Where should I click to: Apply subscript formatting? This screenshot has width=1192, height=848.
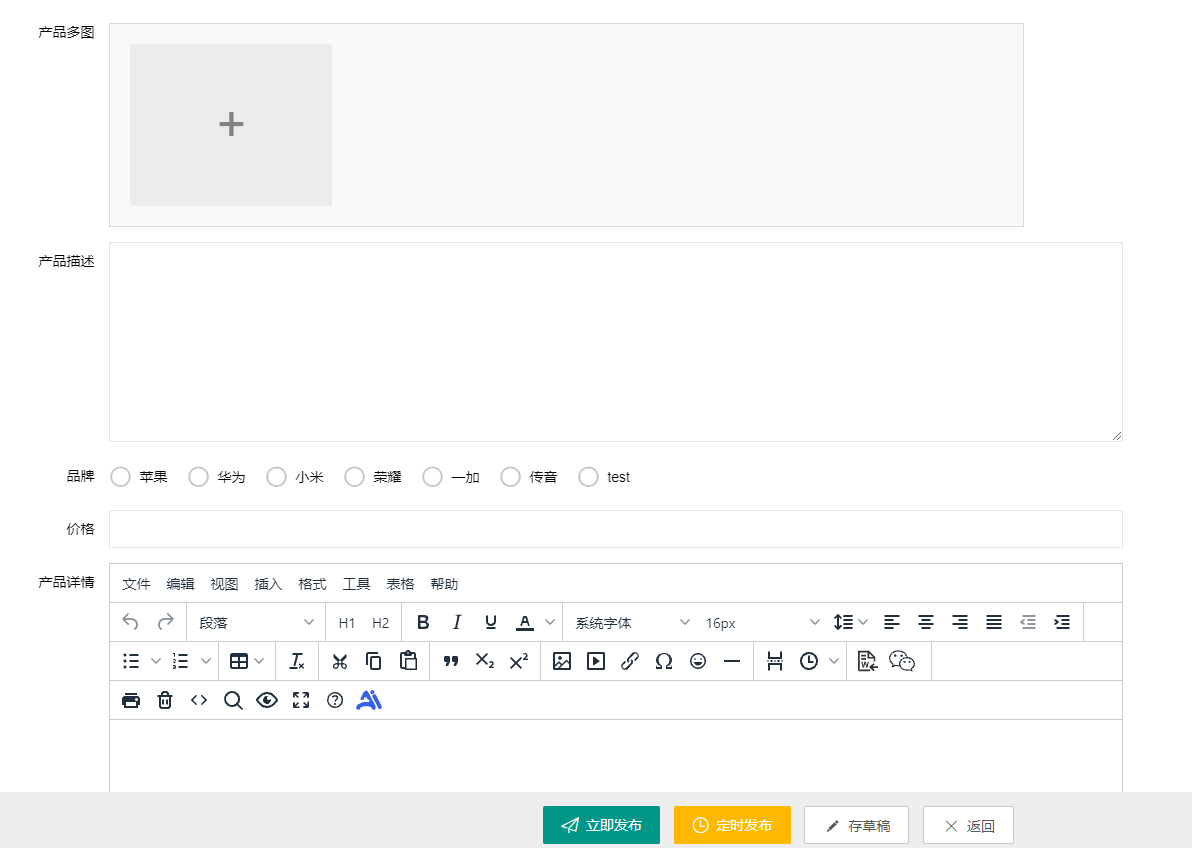point(485,661)
